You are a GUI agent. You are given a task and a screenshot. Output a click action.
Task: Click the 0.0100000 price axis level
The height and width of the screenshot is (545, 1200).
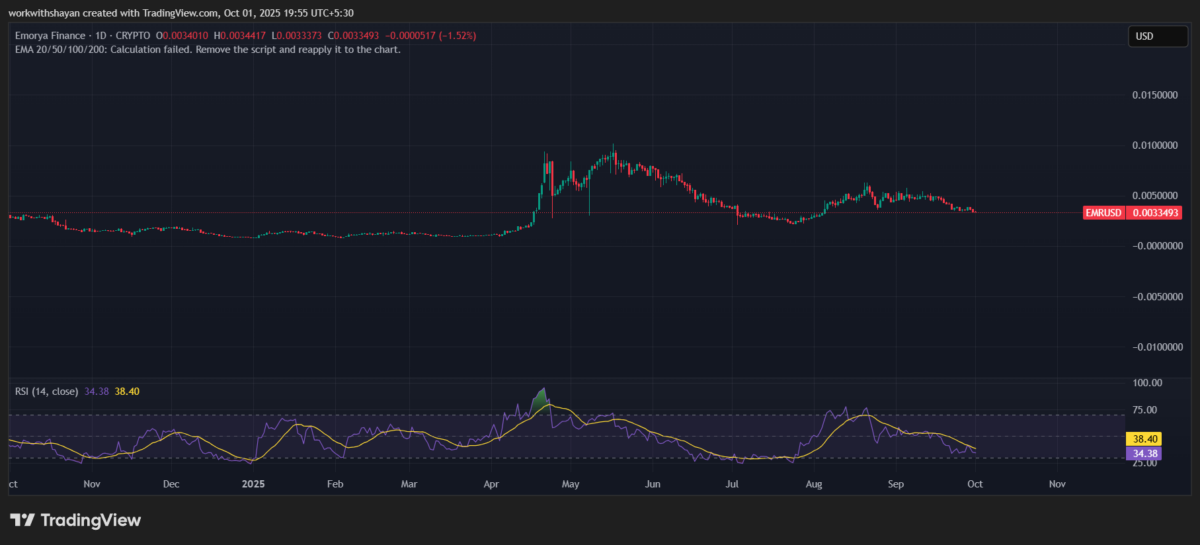1157,145
